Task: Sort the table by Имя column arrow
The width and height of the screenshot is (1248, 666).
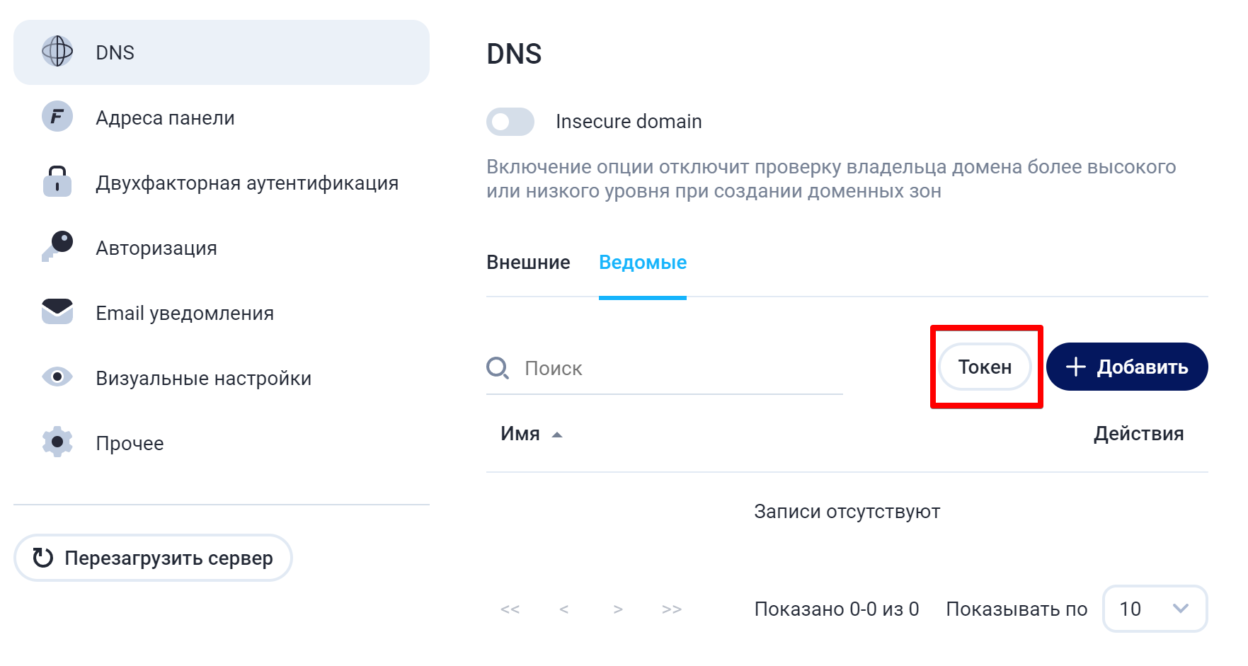Action: click(557, 435)
